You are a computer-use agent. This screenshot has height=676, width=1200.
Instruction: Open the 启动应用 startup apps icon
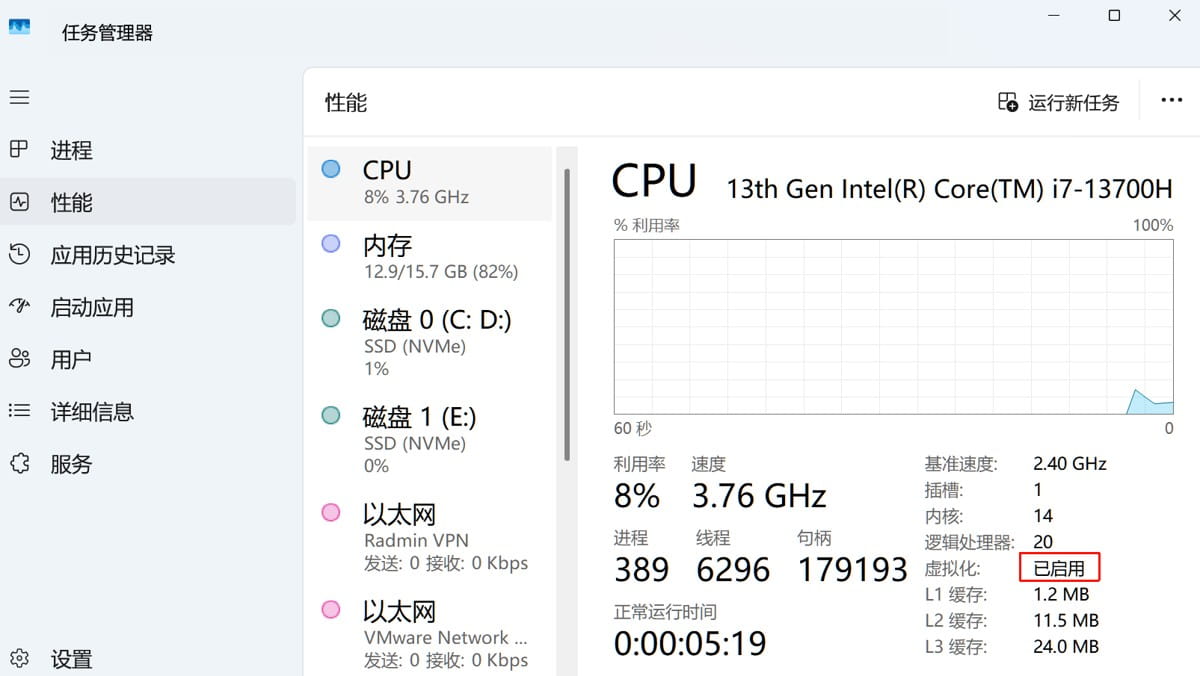click(20, 307)
